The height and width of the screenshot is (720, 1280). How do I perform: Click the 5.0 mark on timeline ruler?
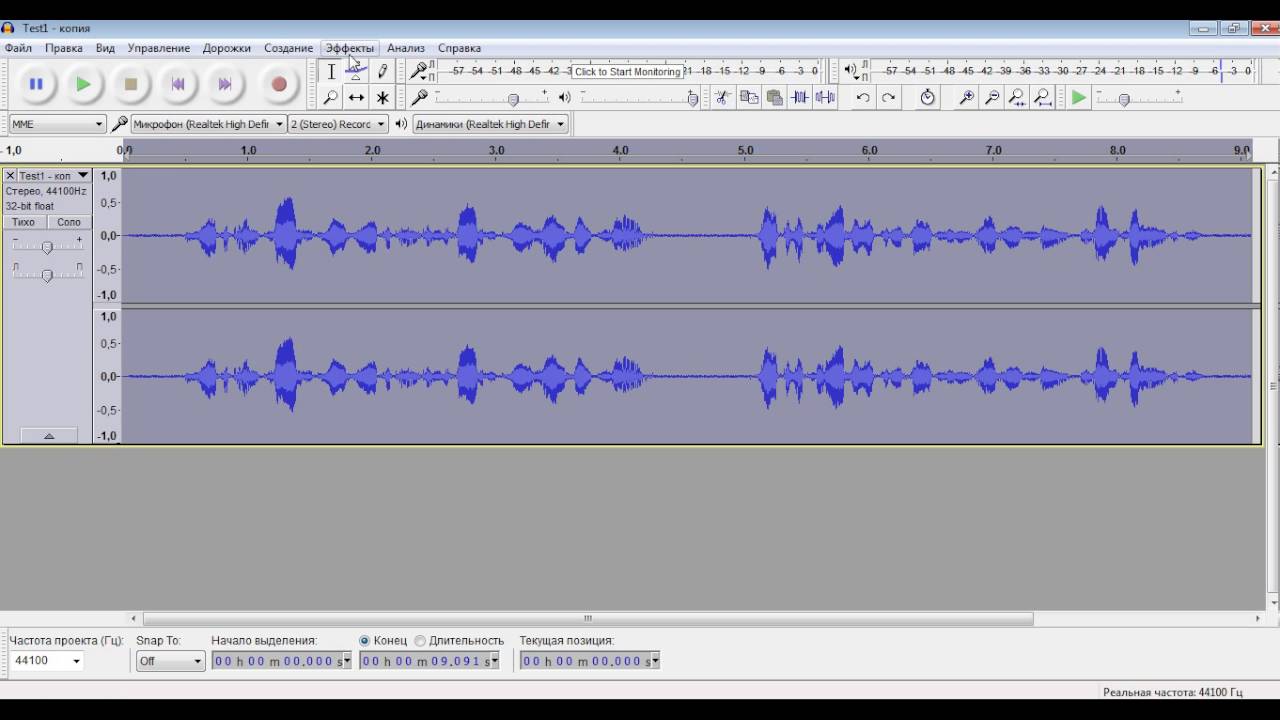(745, 150)
